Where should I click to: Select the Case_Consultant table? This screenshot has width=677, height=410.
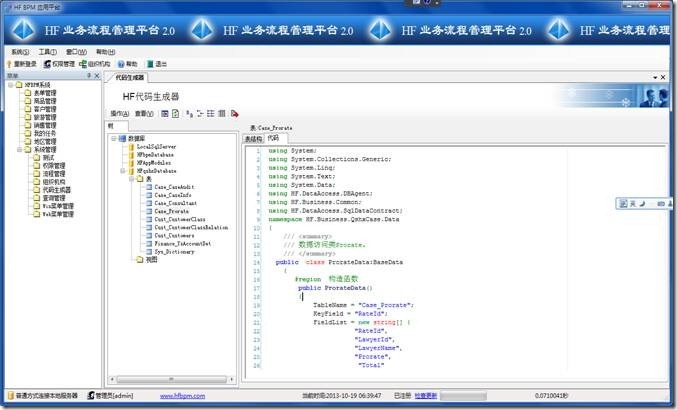click(x=171, y=203)
